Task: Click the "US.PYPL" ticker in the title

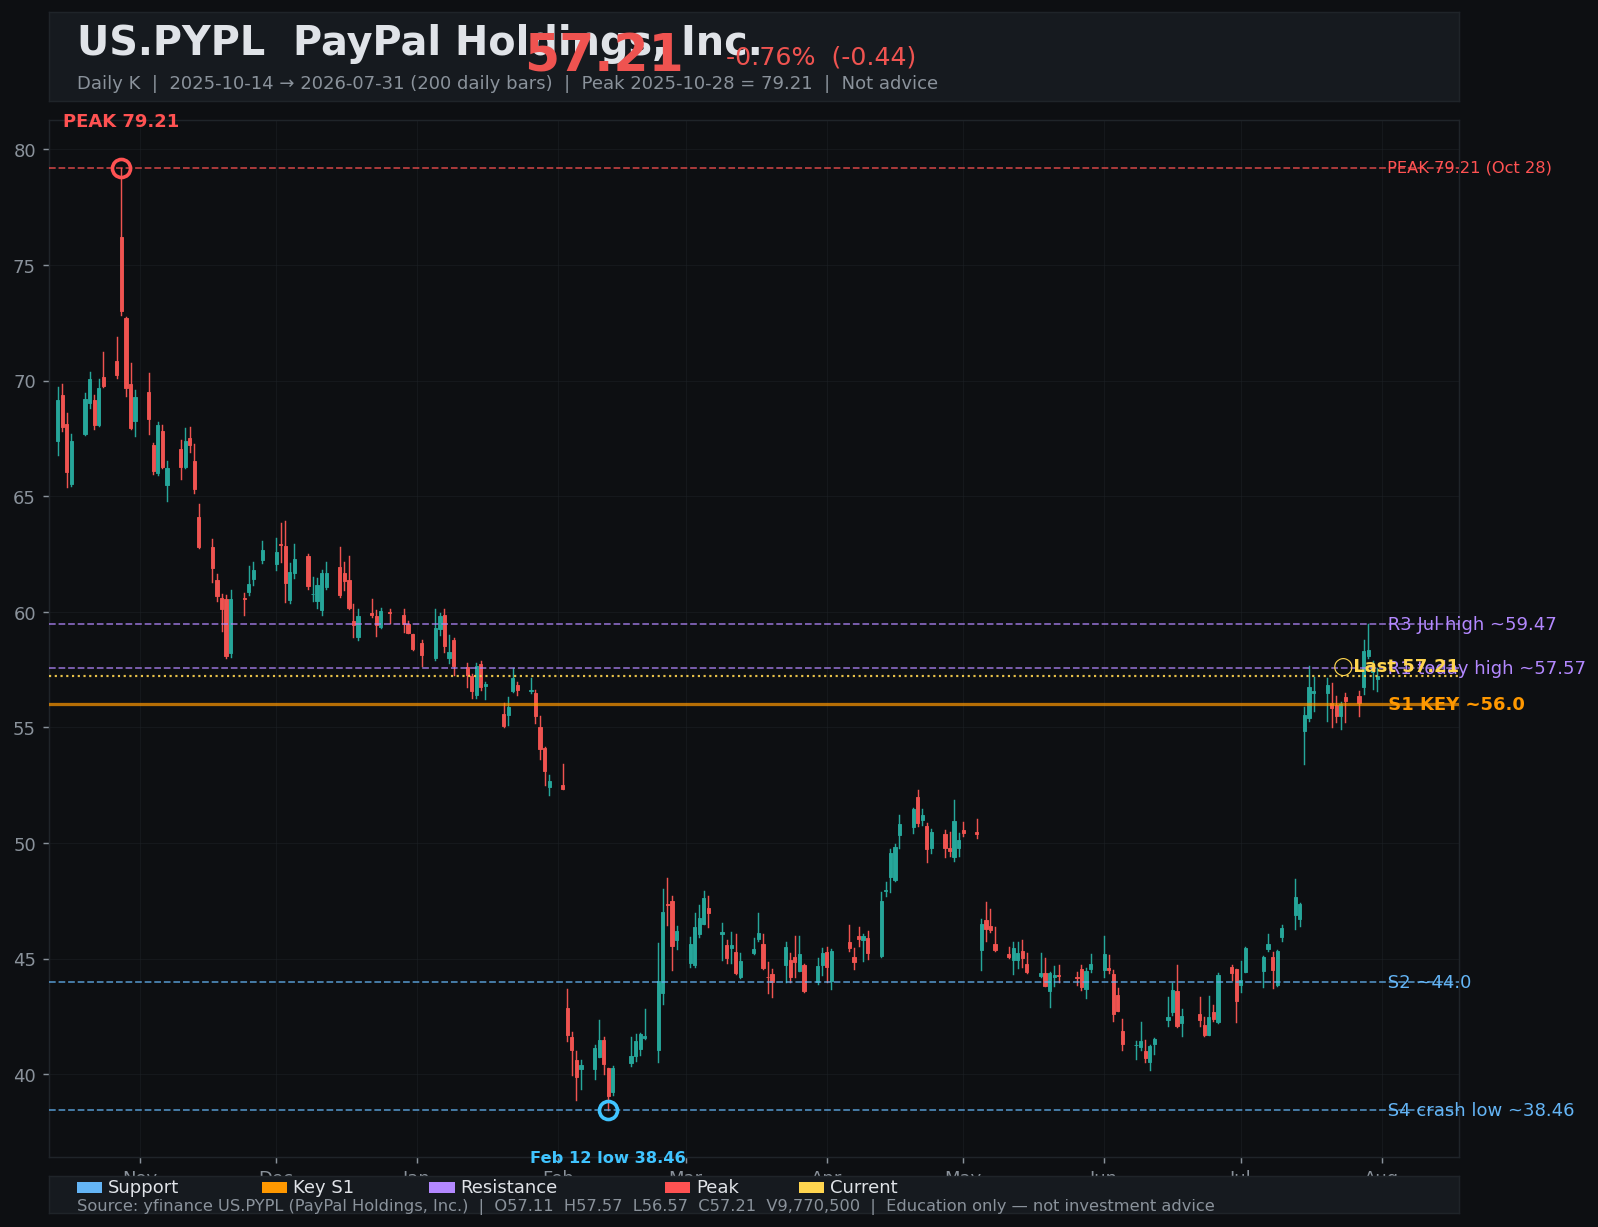Action: point(171,42)
